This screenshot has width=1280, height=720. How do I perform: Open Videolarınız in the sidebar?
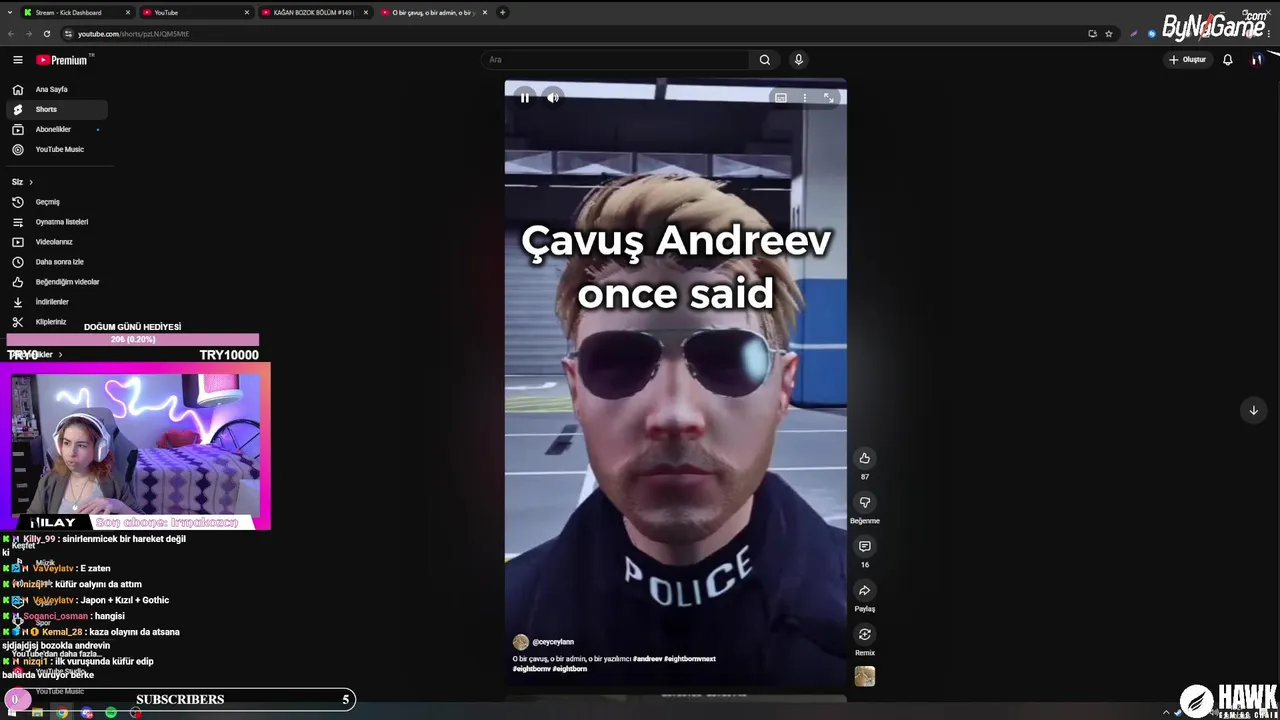point(56,242)
